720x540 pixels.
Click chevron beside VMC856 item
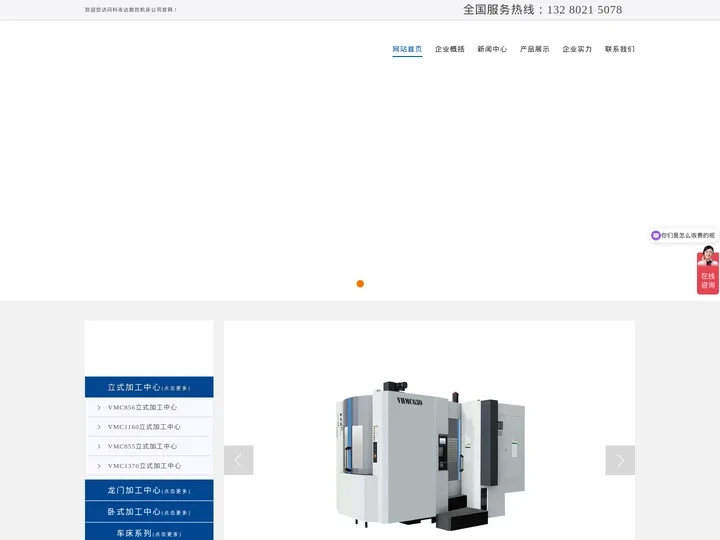tap(99, 407)
